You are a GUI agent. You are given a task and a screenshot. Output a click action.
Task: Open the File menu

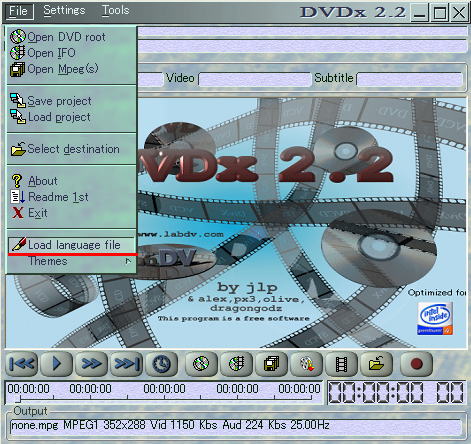(x=18, y=11)
